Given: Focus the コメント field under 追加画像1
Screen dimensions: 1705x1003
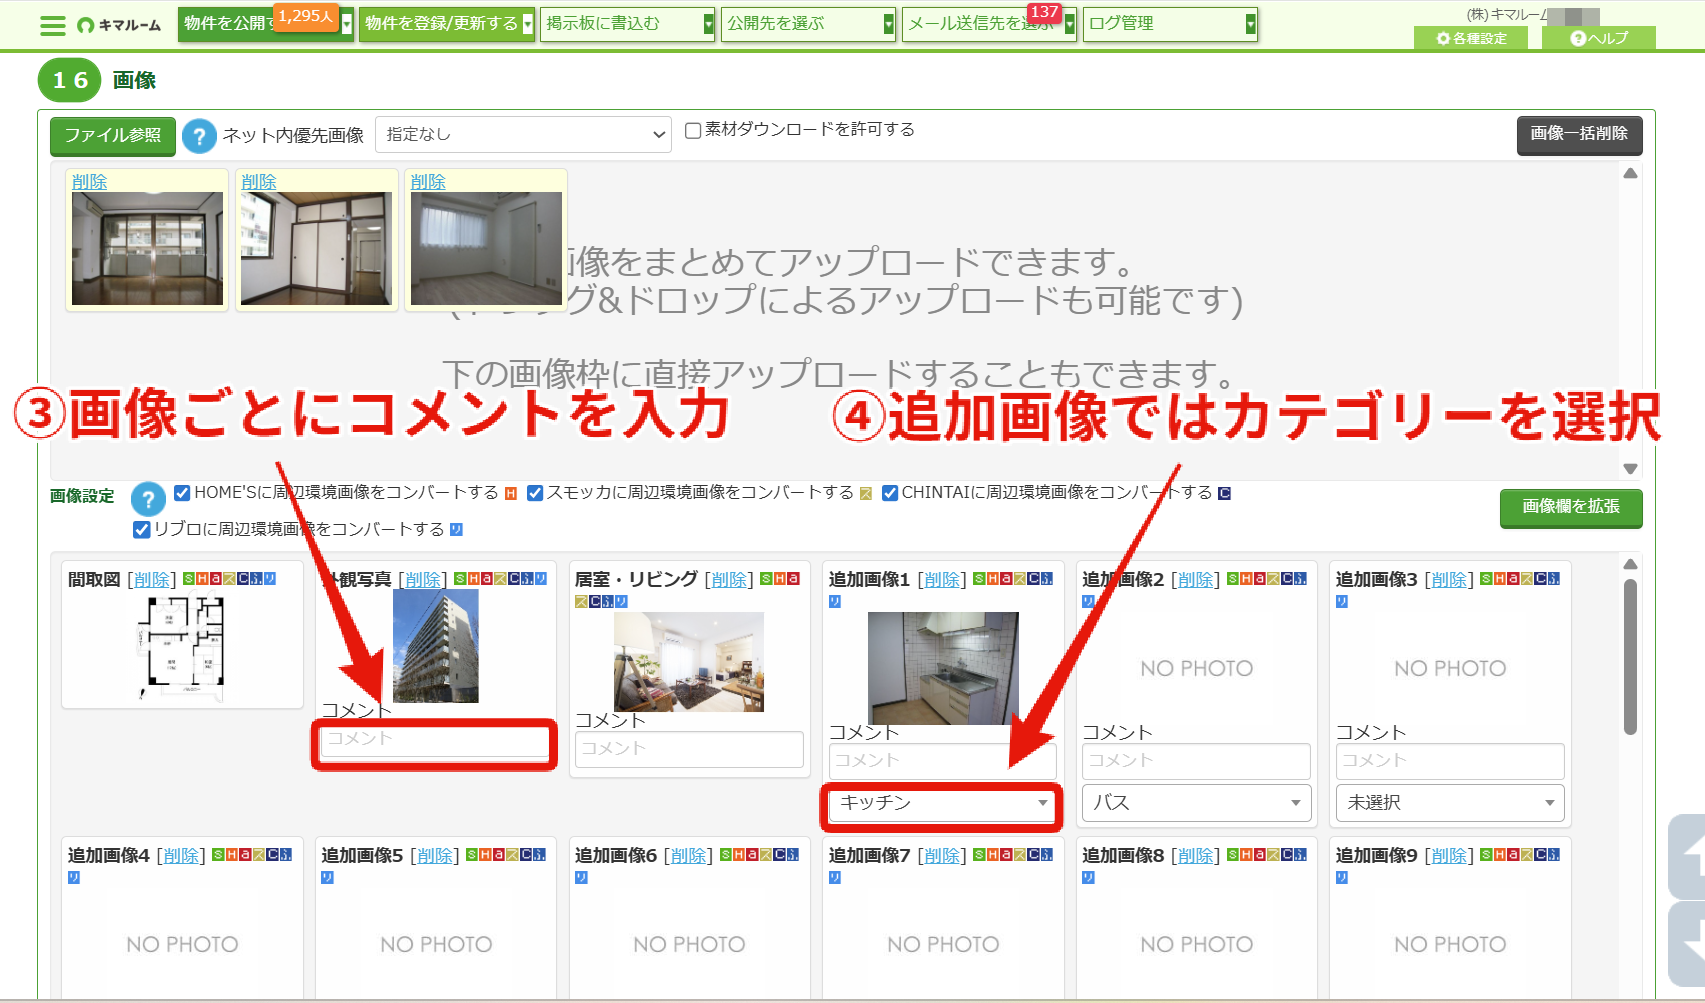Looking at the screenshot, I should point(942,762).
